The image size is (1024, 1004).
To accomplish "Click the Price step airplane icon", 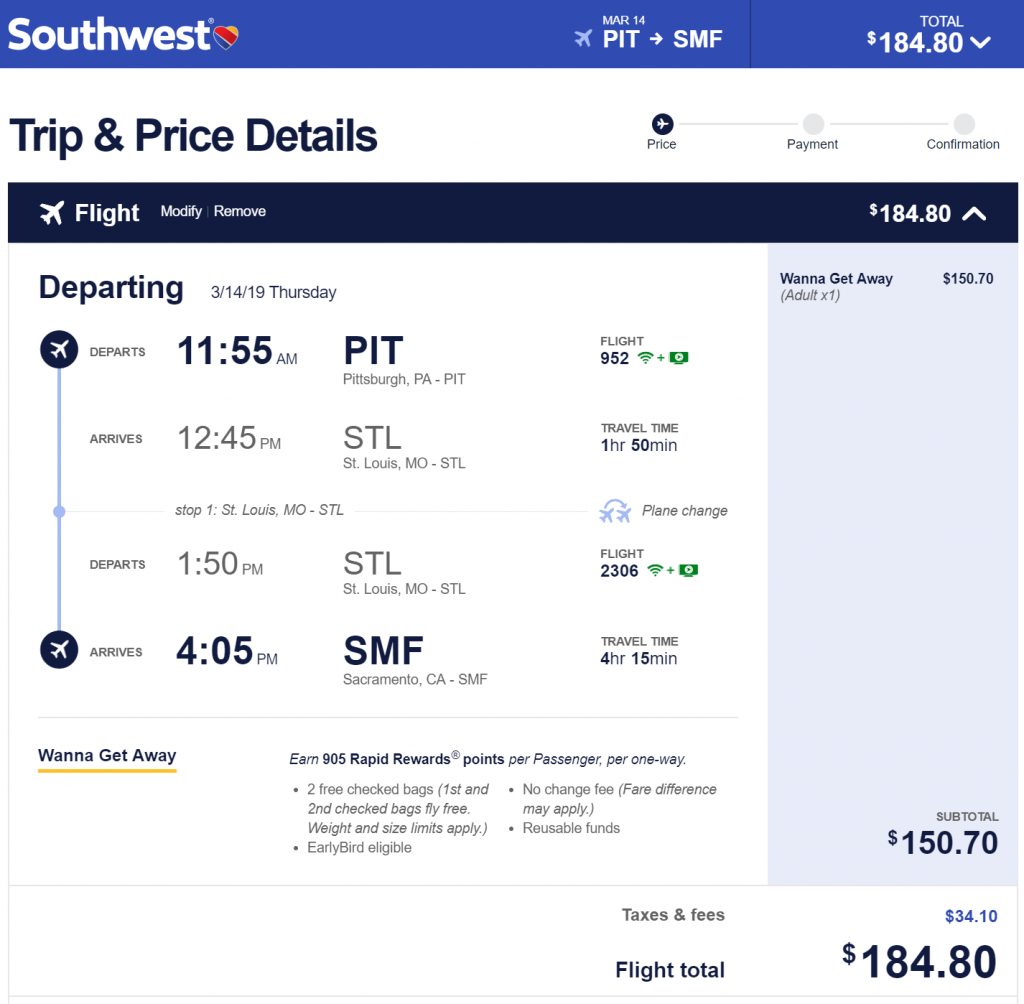I will (662, 123).
